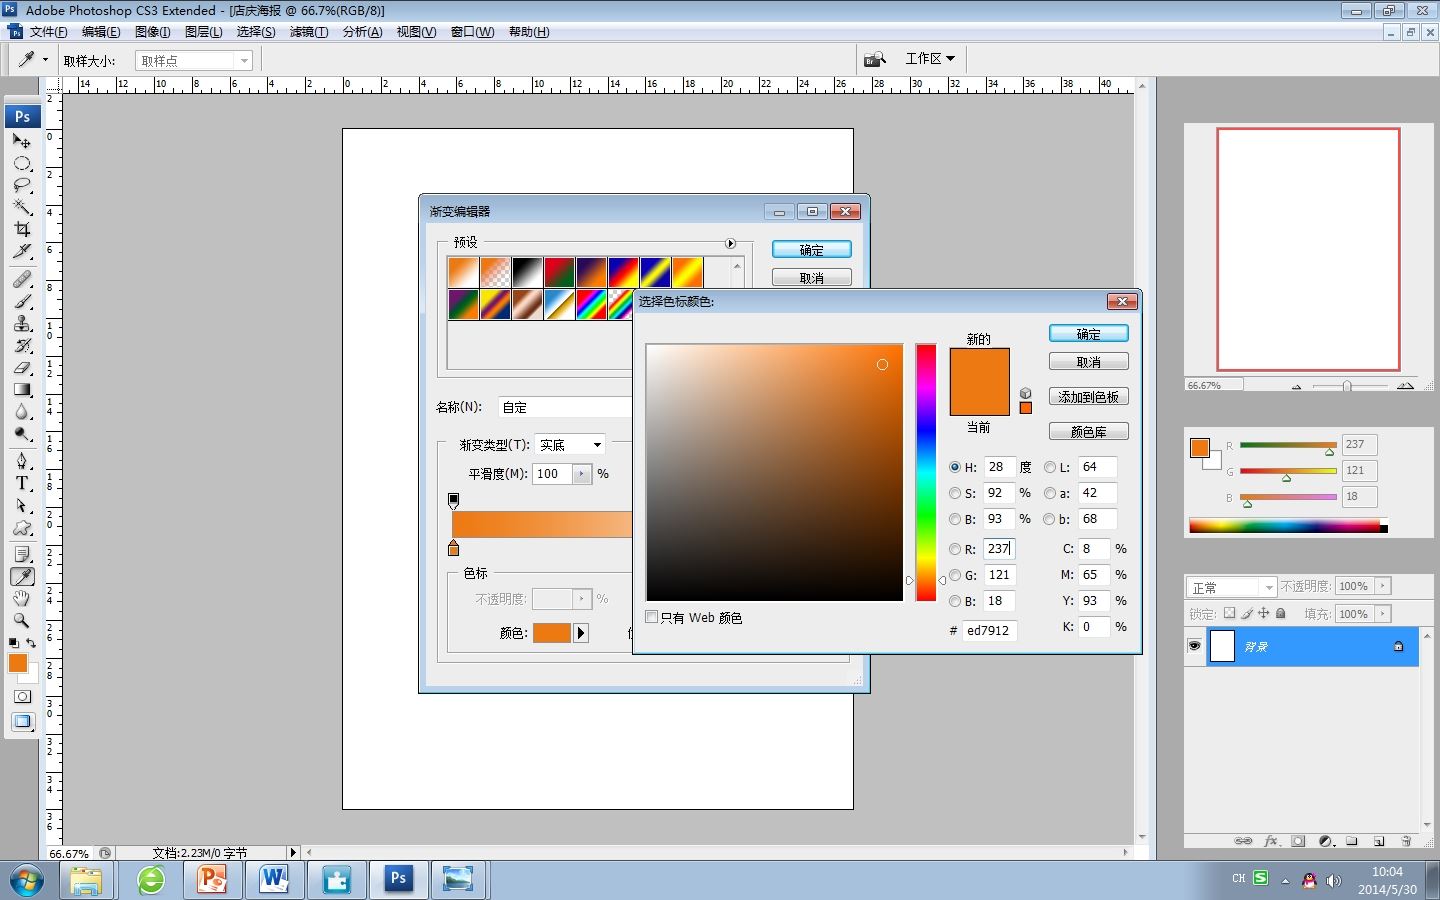
Task: Select the Move tool
Action: [22, 141]
